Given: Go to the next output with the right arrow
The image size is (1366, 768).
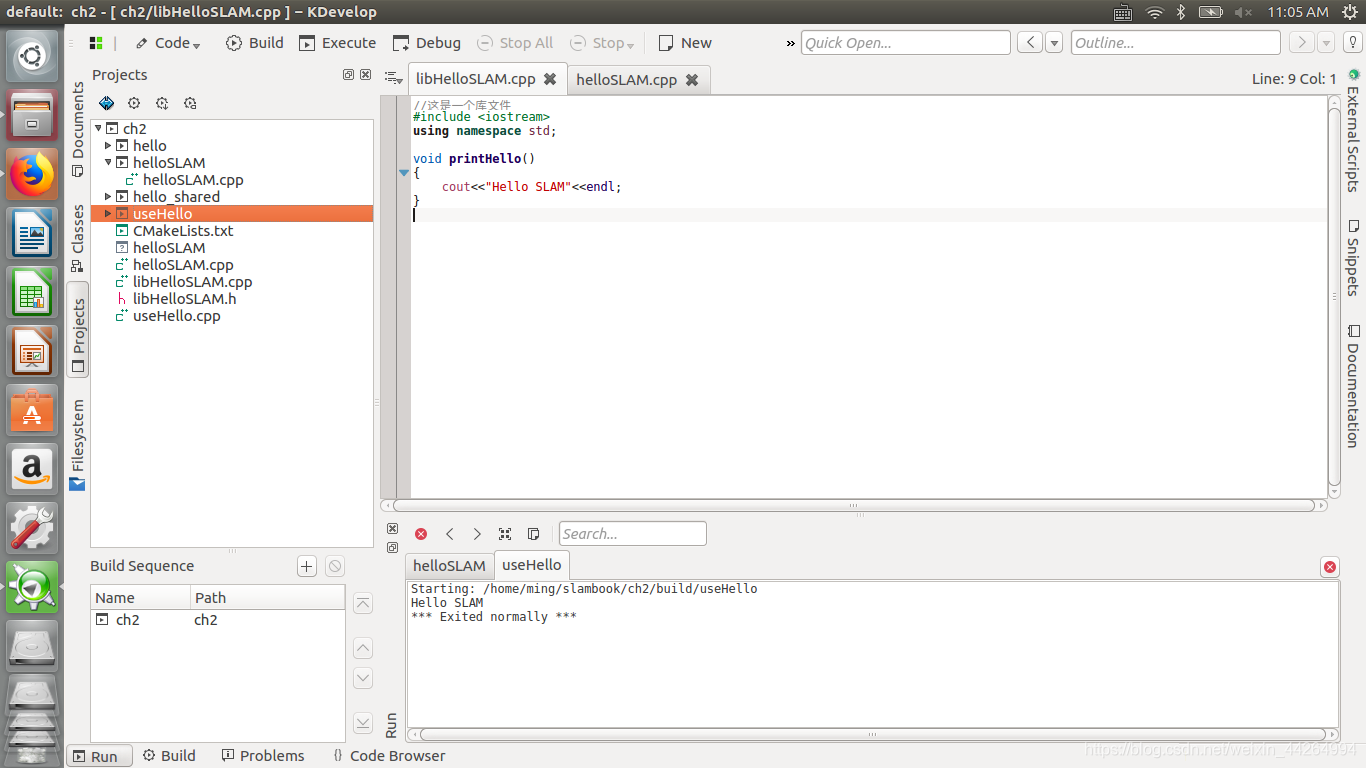Looking at the screenshot, I should click(x=477, y=534).
